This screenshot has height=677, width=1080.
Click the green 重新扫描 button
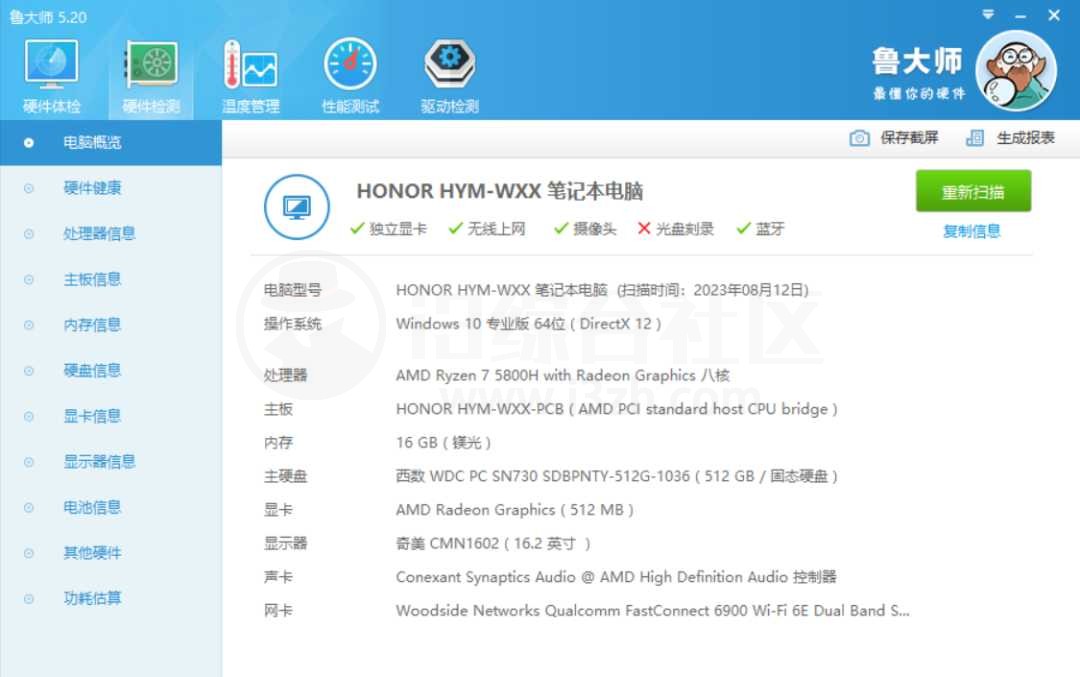coord(973,191)
